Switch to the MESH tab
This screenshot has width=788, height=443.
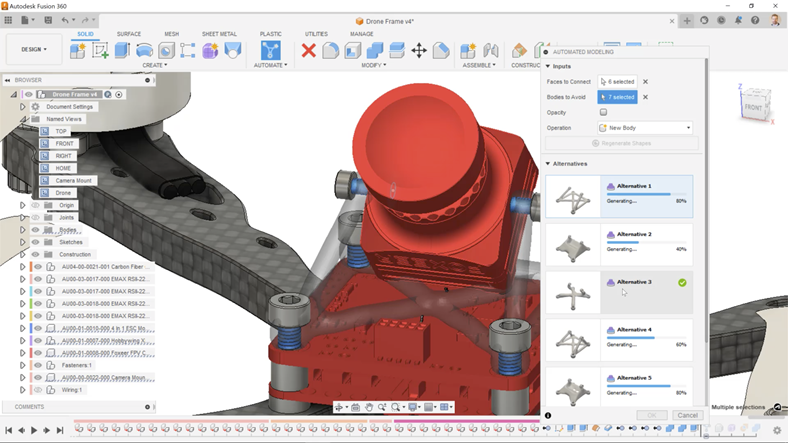(x=171, y=34)
